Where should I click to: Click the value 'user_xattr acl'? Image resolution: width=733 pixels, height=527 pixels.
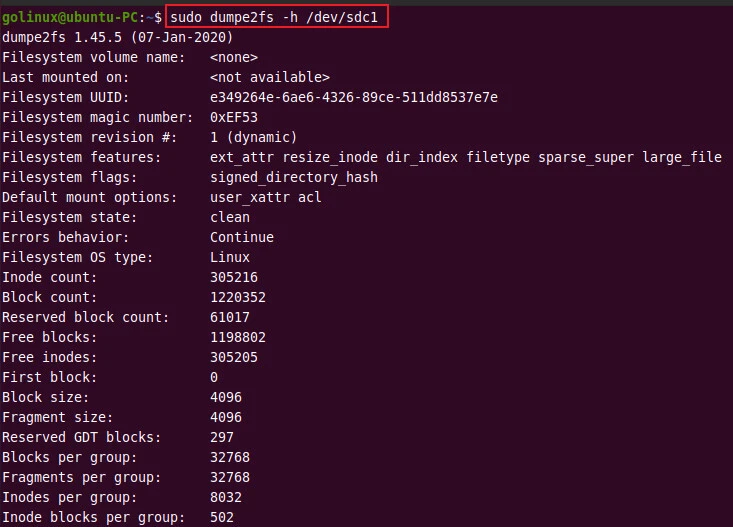click(x=266, y=197)
